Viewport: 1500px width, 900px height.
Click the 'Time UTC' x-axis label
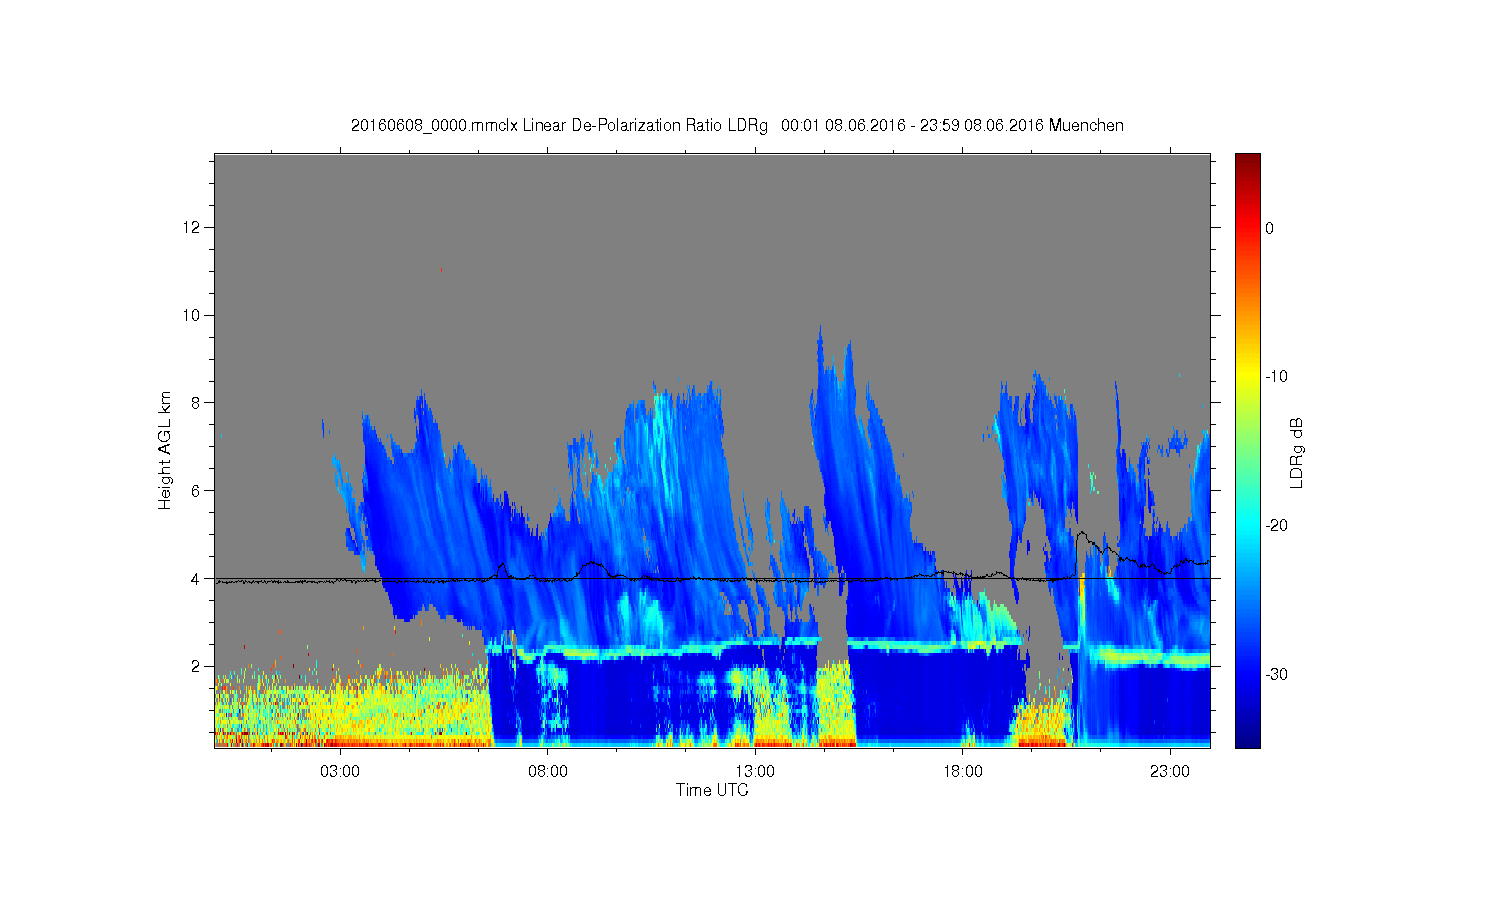pos(712,790)
